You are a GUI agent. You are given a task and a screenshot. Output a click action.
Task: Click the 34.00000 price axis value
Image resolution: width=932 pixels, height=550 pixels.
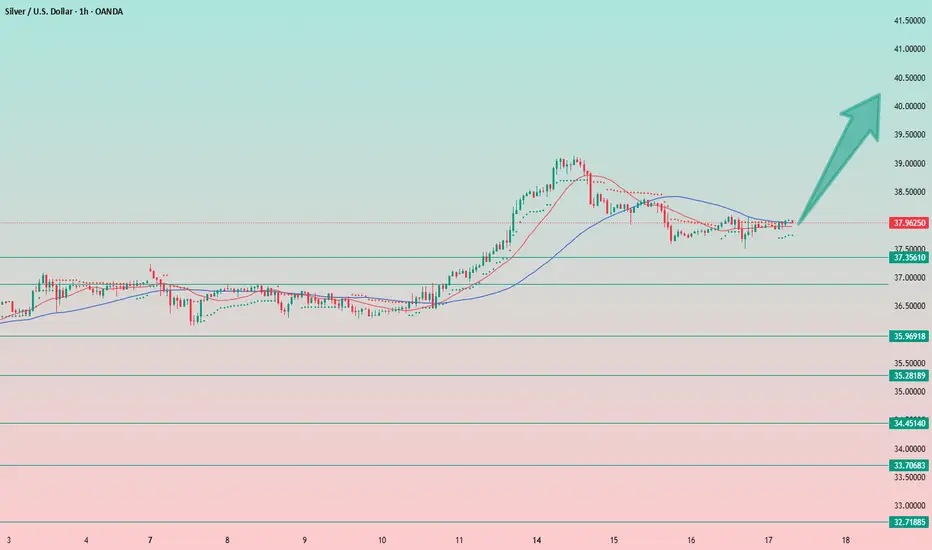tap(909, 449)
